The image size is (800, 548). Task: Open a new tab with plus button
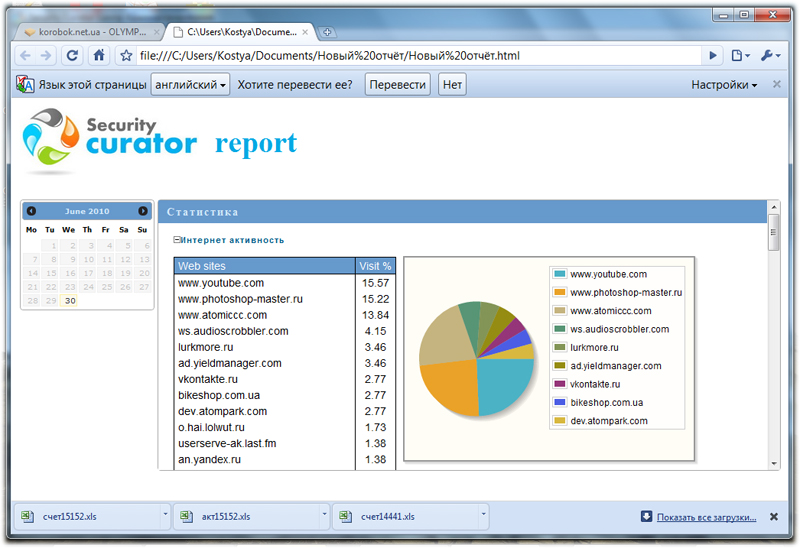tap(327, 32)
